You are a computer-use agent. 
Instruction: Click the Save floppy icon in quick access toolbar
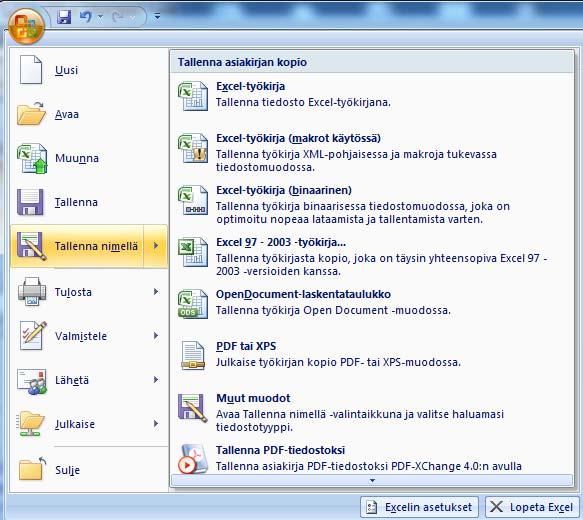[x=64, y=17]
